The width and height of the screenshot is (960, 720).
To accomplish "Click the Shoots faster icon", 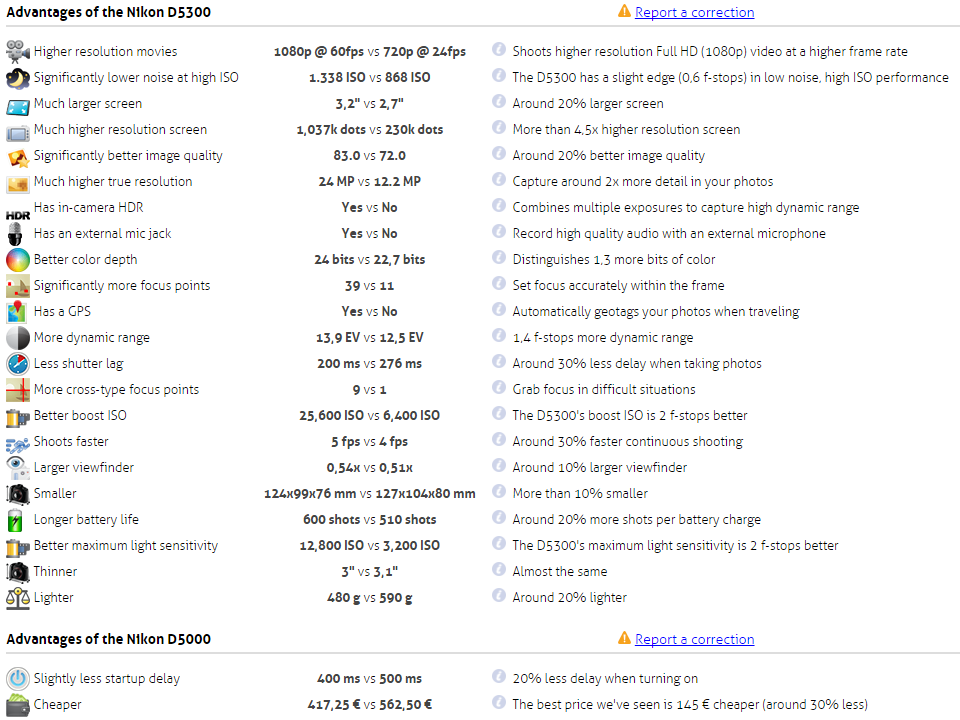I will [18, 445].
